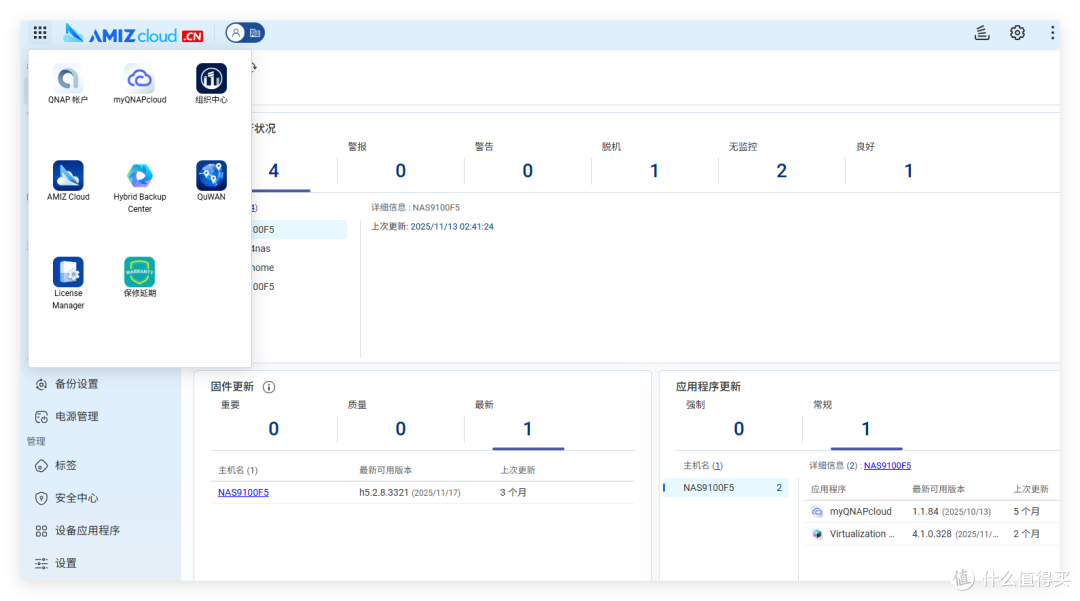Image resolution: width=1080 pixels, height=601 pixels.
Task: Click '3 个月' in firmware table
Action: tap(513, 492)
